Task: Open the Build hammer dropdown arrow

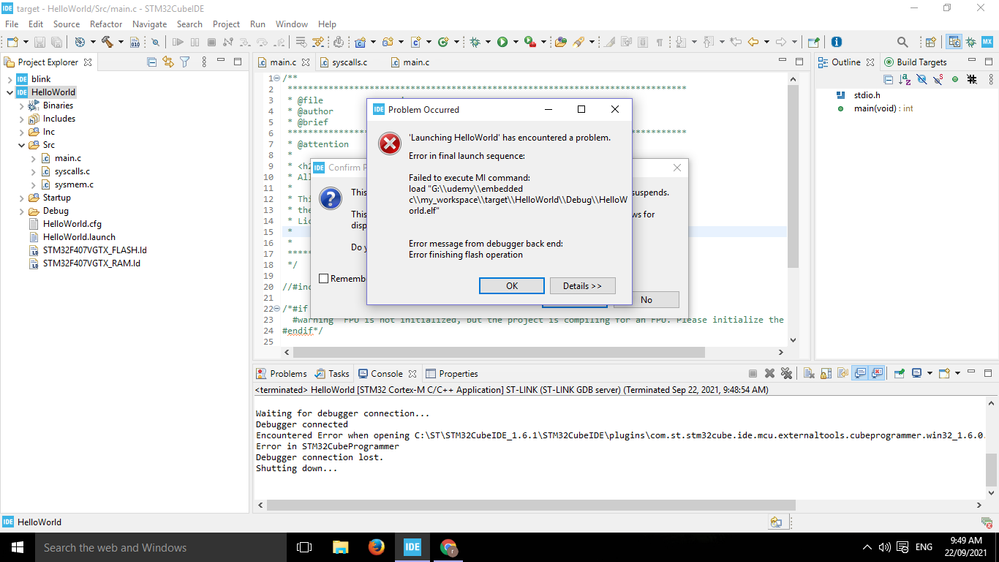Action: coord(120,42)
